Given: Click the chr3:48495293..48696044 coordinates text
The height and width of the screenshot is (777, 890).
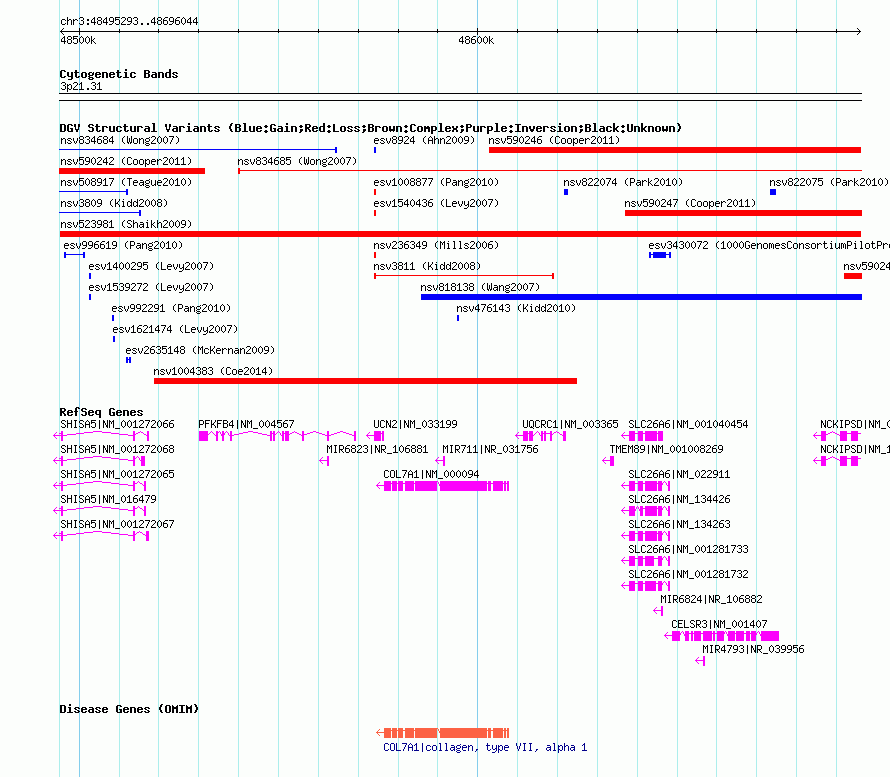Looking at the screenshot, I should click(x=129, y=21).
